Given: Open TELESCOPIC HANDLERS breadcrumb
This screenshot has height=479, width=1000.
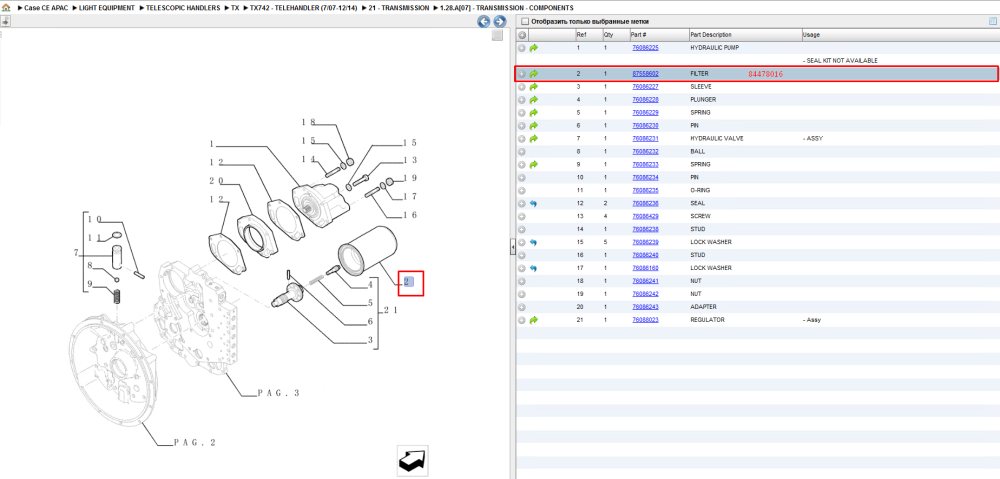Looking at the screenshot, I should tap(183, 8).
